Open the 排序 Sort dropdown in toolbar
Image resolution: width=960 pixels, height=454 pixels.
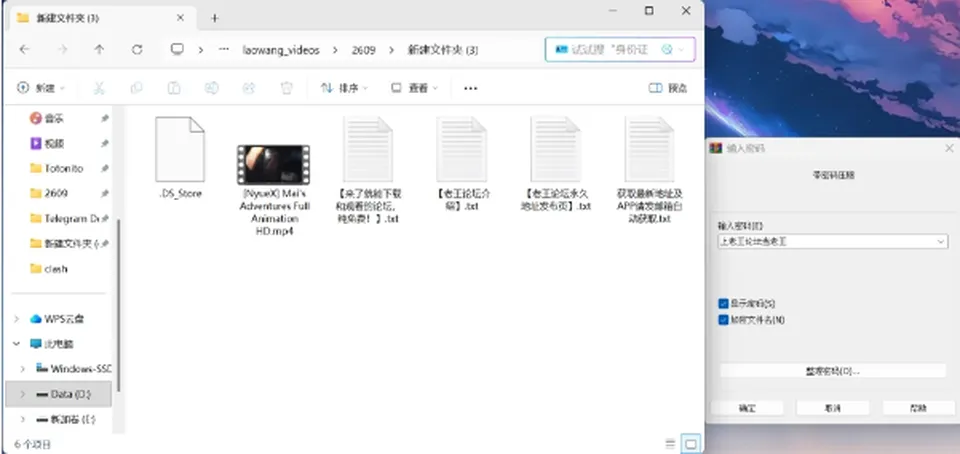[x=345, y=88]
